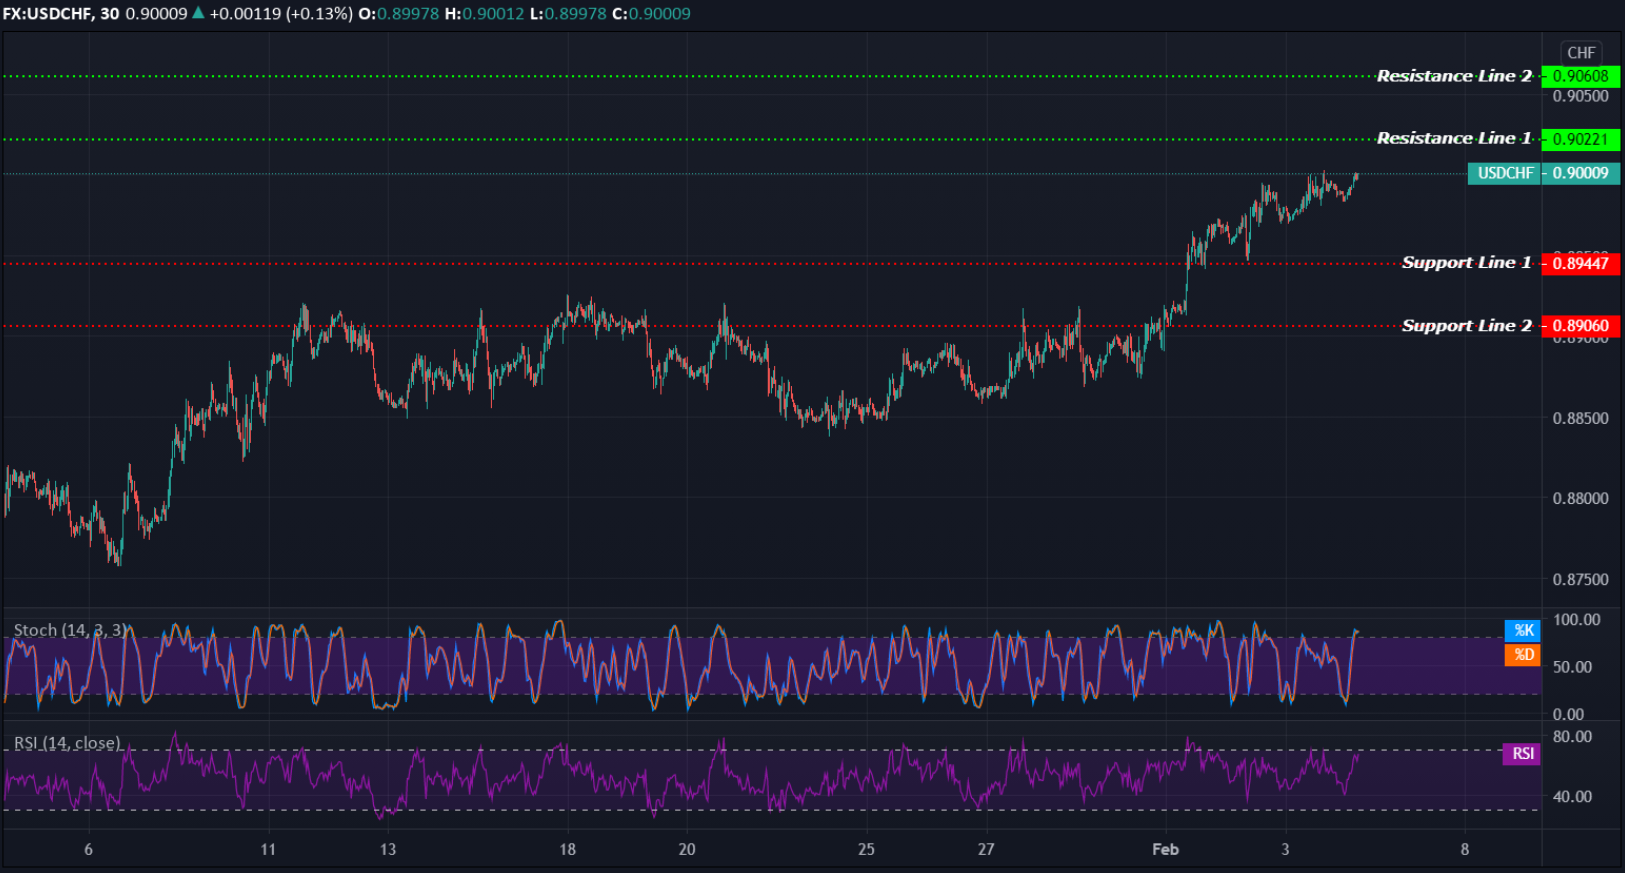Click the 6 date label on time axis
The image size is (1625, 873).
point(88,849)
